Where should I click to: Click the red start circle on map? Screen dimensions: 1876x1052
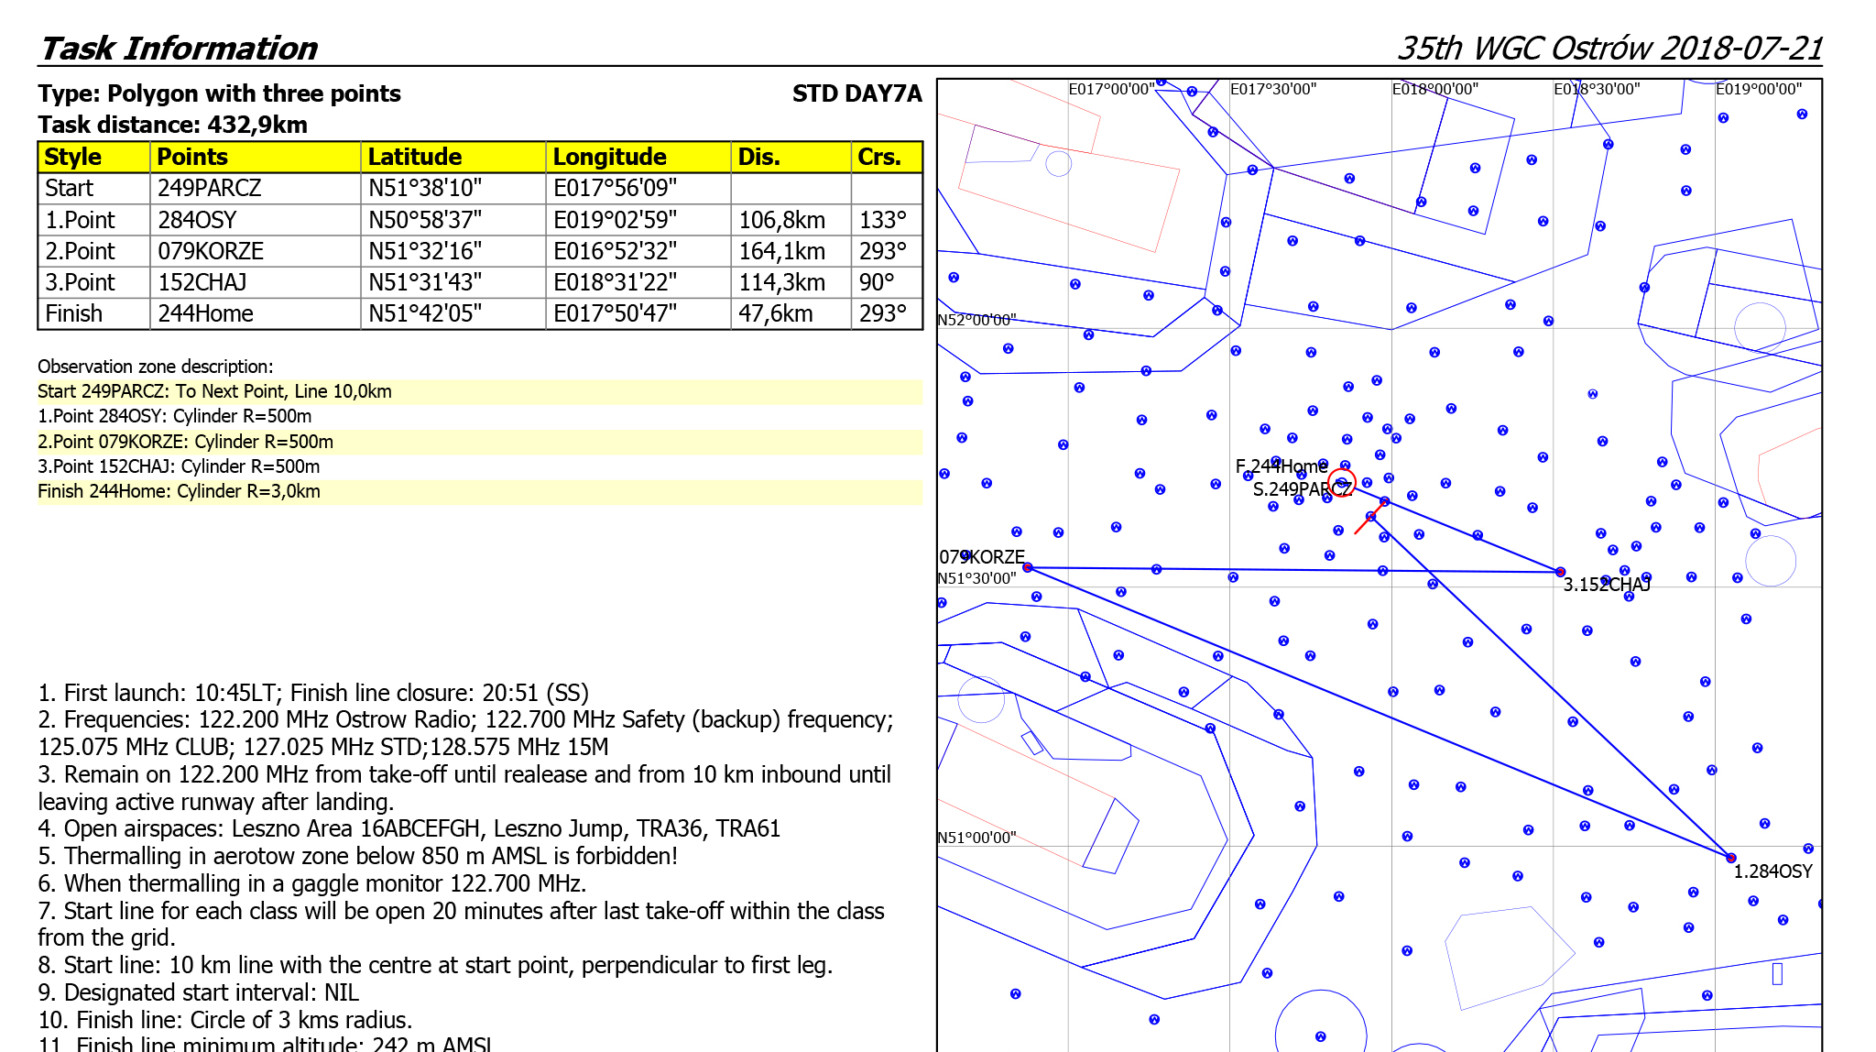(x=1342, y=484)
